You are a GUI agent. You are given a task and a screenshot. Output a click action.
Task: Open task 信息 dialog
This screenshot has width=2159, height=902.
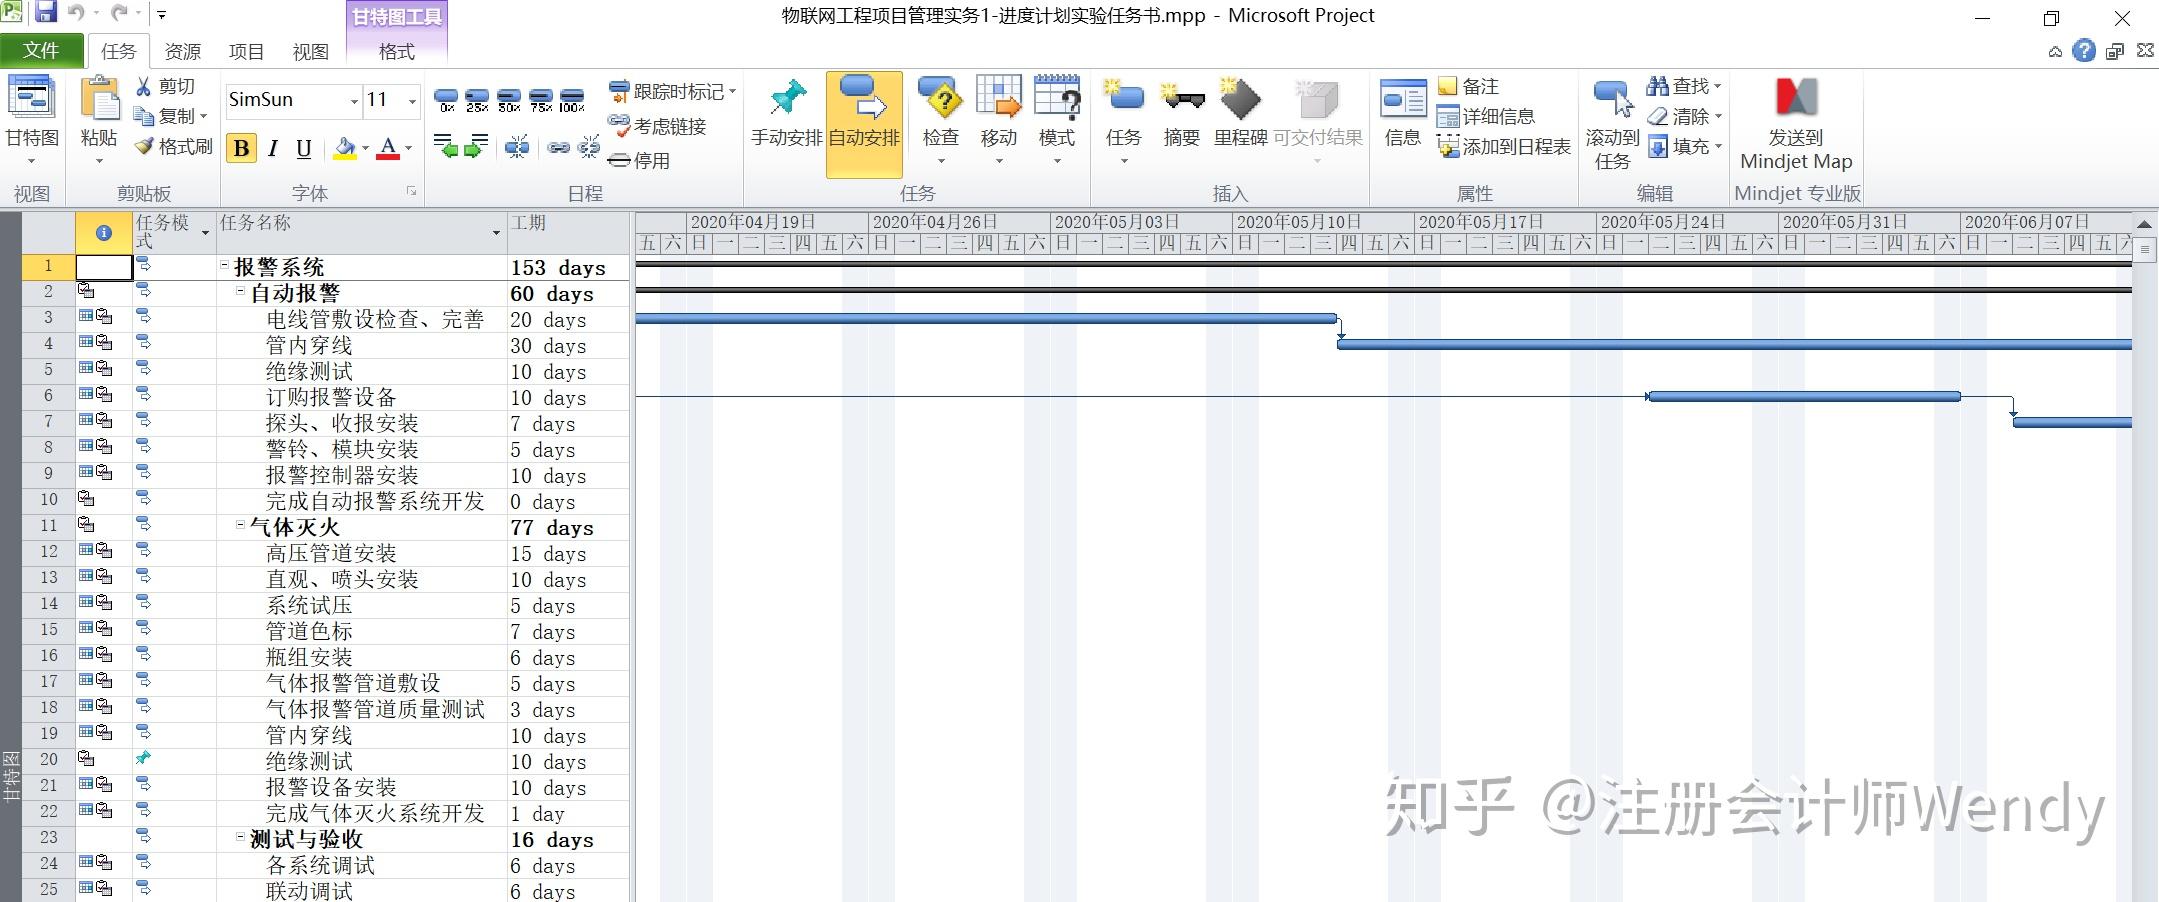click(1402, 115)
